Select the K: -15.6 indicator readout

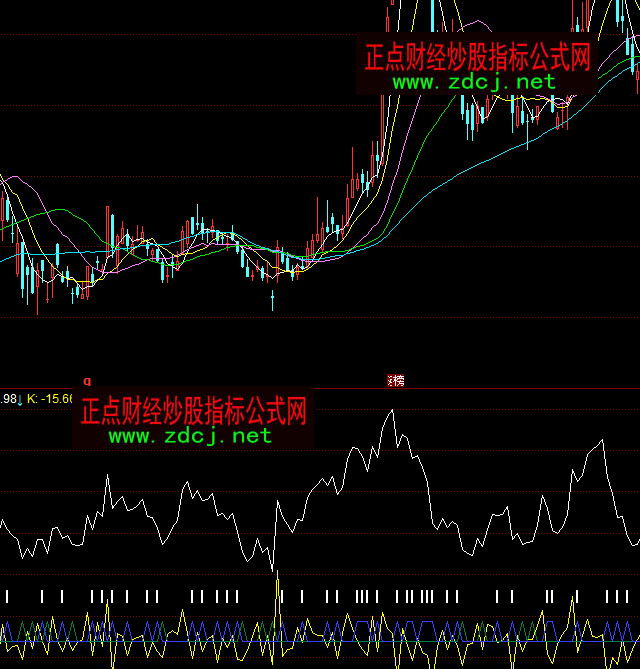[x=50, y=399]
